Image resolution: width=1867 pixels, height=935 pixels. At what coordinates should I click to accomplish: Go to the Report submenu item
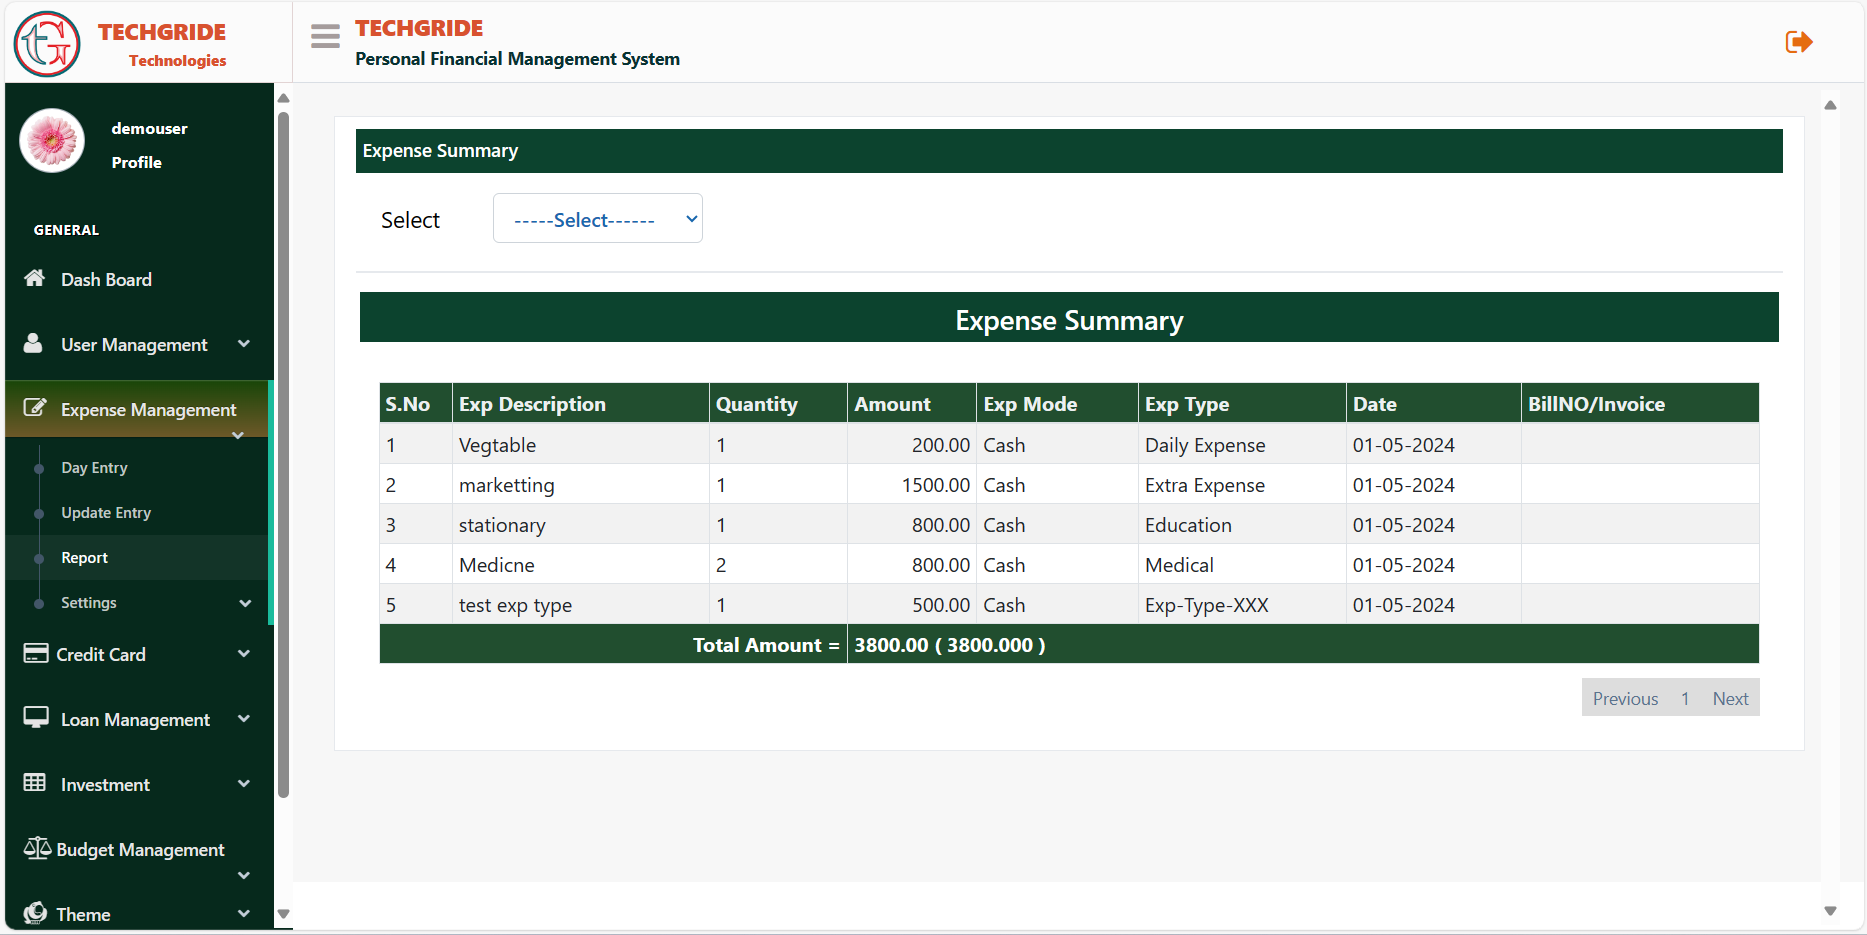(84, 558)
